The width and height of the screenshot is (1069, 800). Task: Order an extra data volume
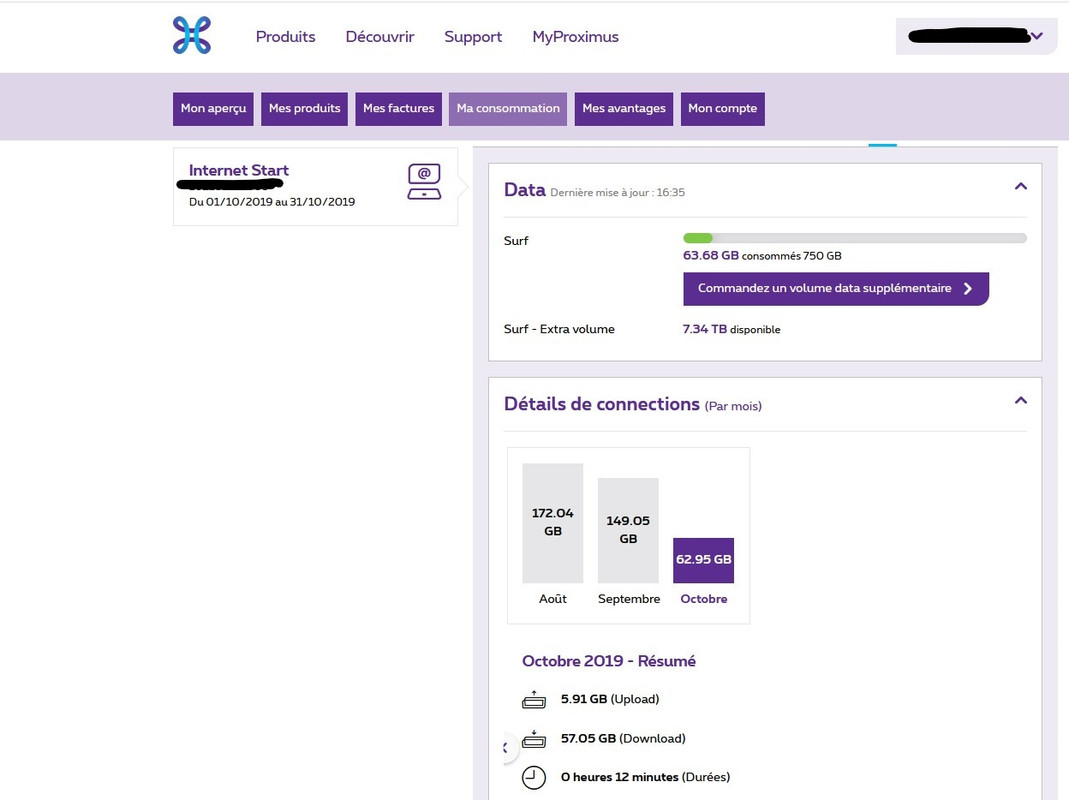coord(836,288)
